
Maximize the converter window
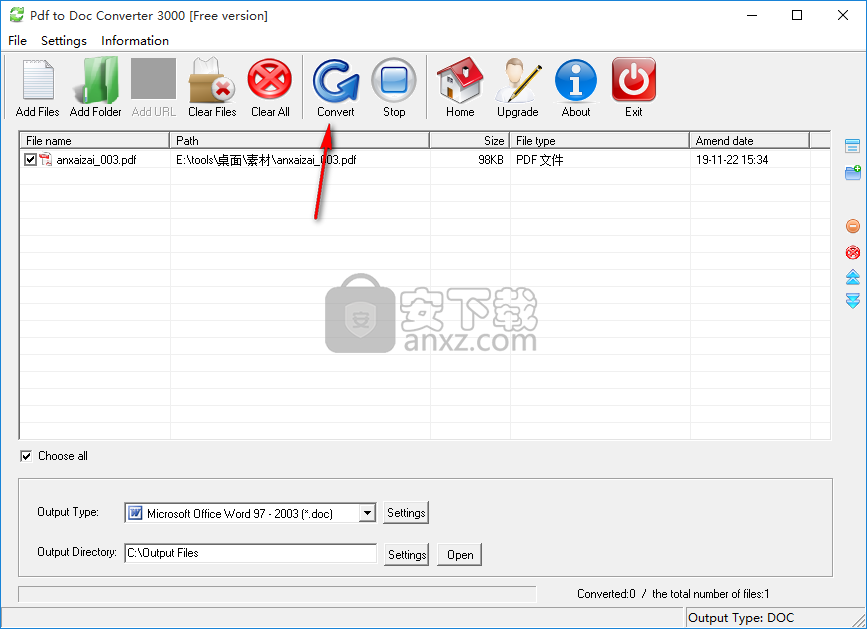click(797, 15)
